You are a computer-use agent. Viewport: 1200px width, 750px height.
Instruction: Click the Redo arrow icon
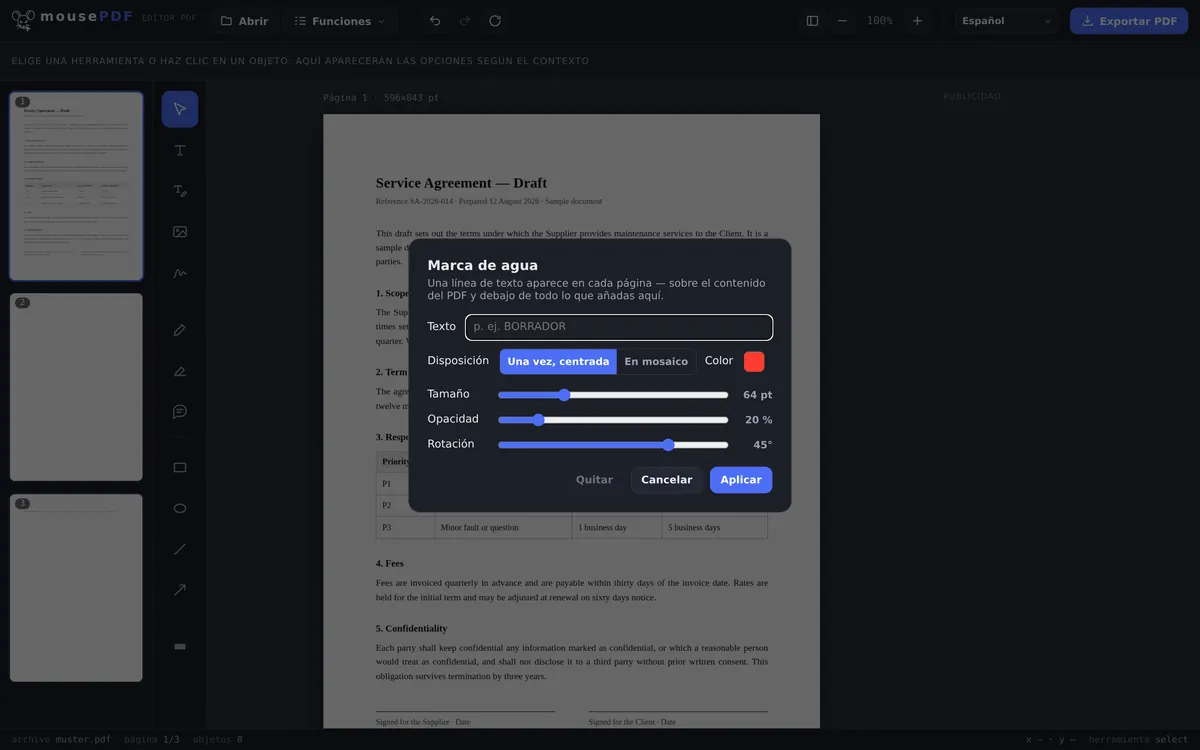click(x=465, y=21)
